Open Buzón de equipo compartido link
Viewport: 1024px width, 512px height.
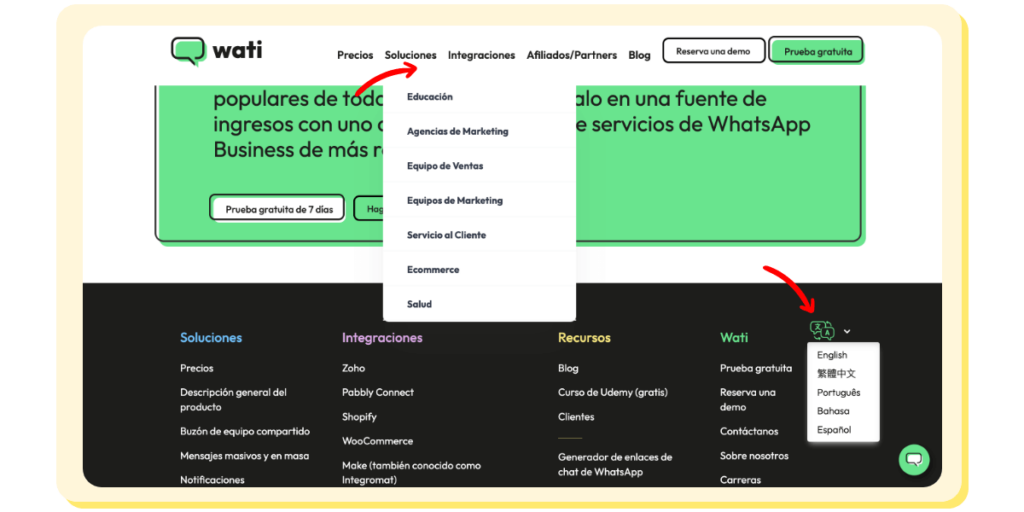pos(245,432)
